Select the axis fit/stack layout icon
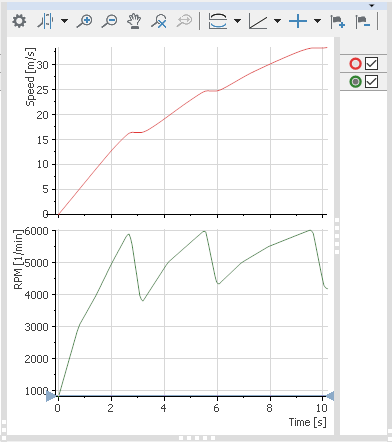Viewport: 392px width, 442px height. point(218,21)
